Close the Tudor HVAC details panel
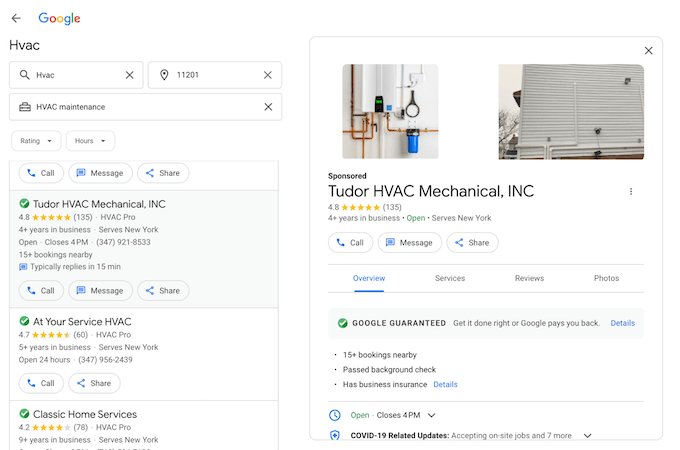680x450 pixels. click(x=648, y=51)
